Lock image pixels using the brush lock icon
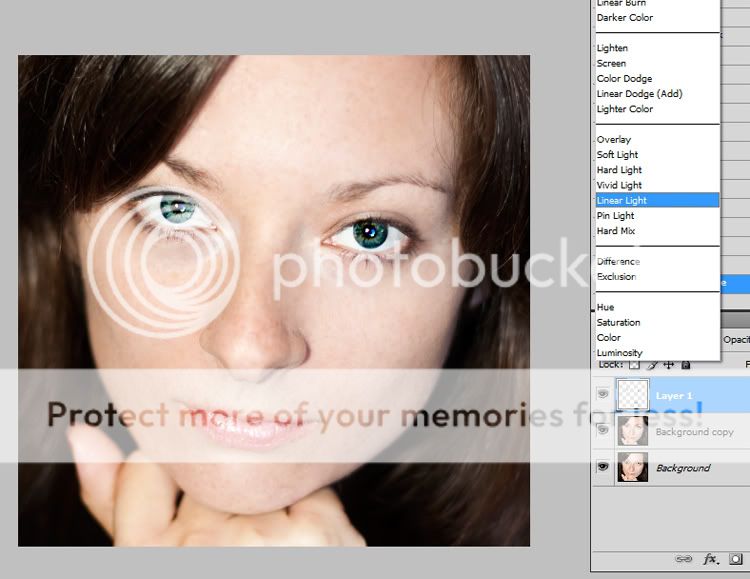The height and width of the screenshot is (579, 750). click(x=652, y=365)
